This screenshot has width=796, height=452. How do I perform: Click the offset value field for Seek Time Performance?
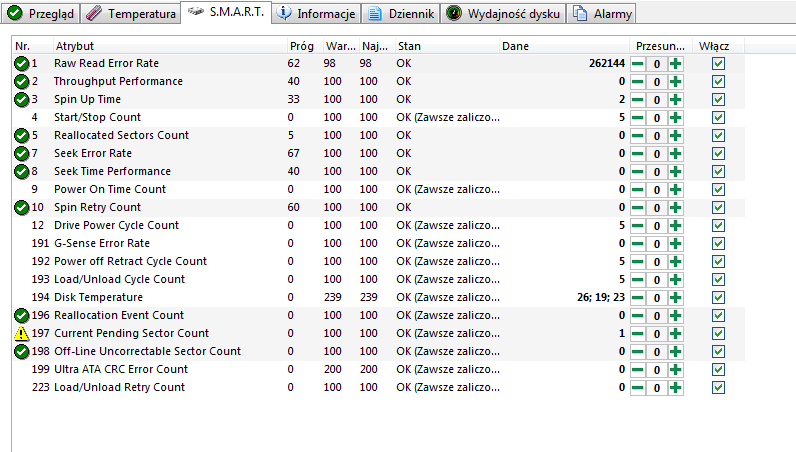click(656, 172)
